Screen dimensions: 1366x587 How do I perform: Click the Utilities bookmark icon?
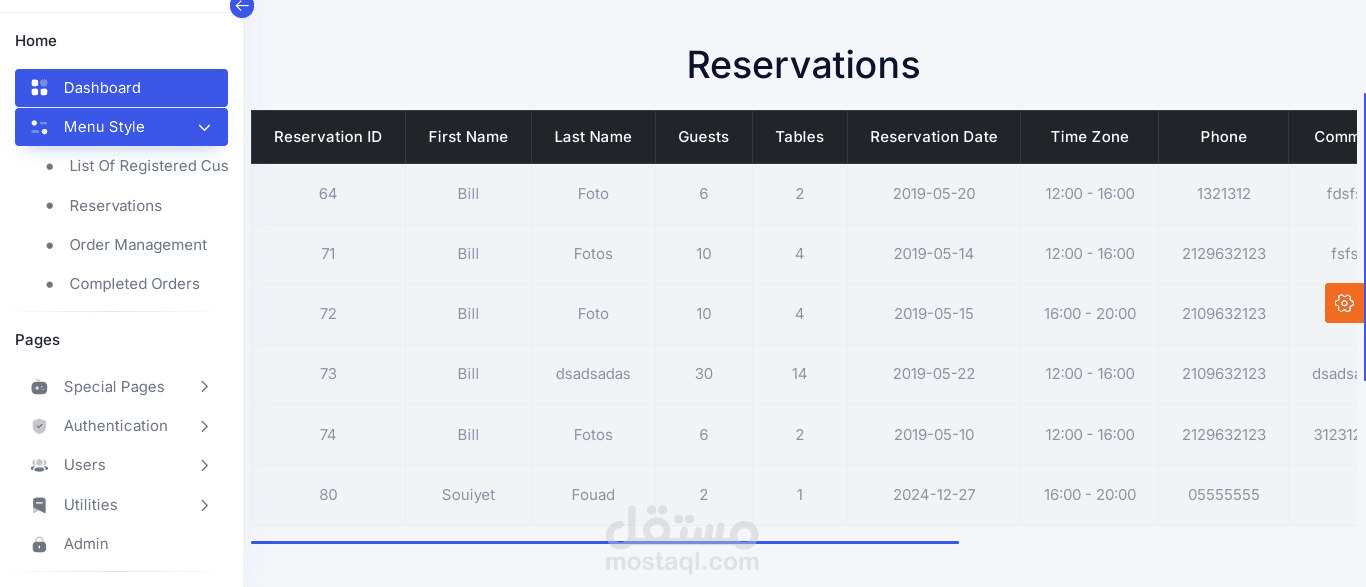point(39,505)
